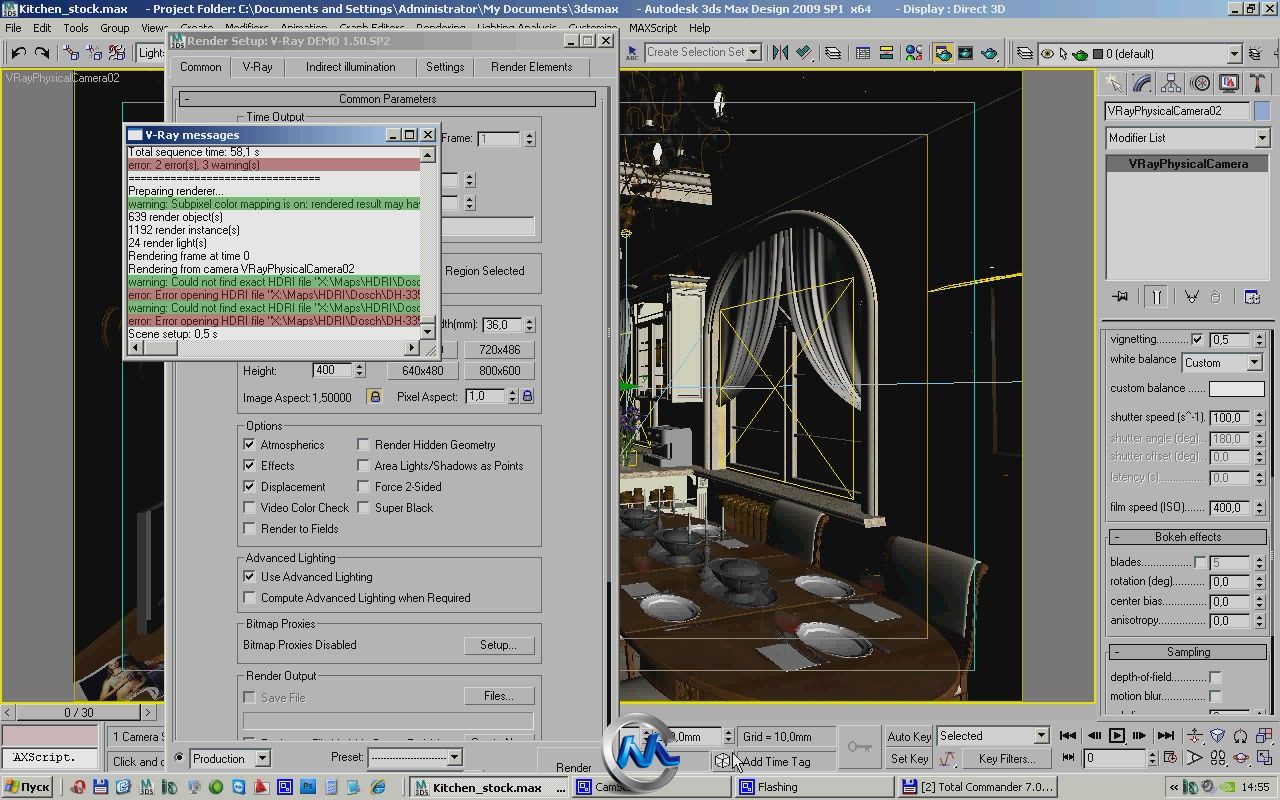Enable Compute Advanced Lighting when Required
The height and width of the screenshot is (800, 1280).
point(250,598)
